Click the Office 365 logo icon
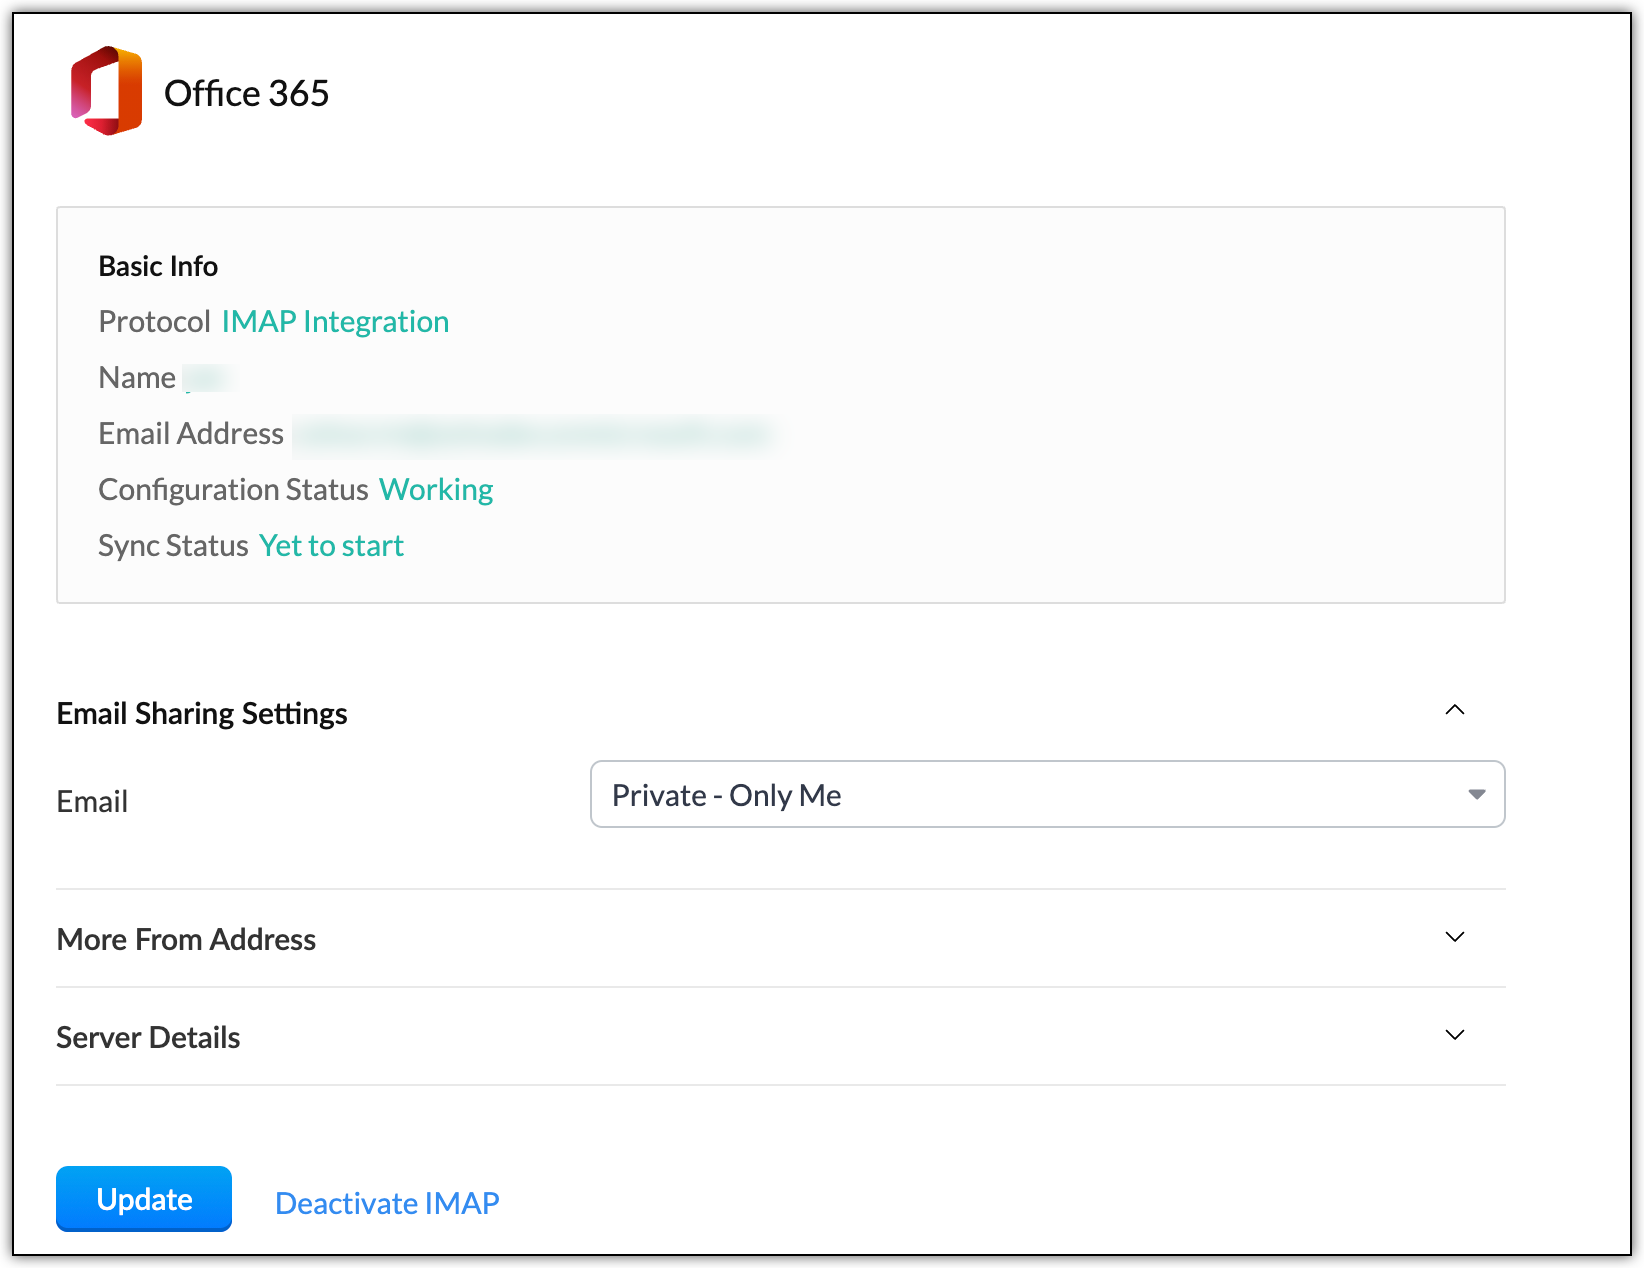The width and height of the screenshot is (1644, 1268). (106, 91)
